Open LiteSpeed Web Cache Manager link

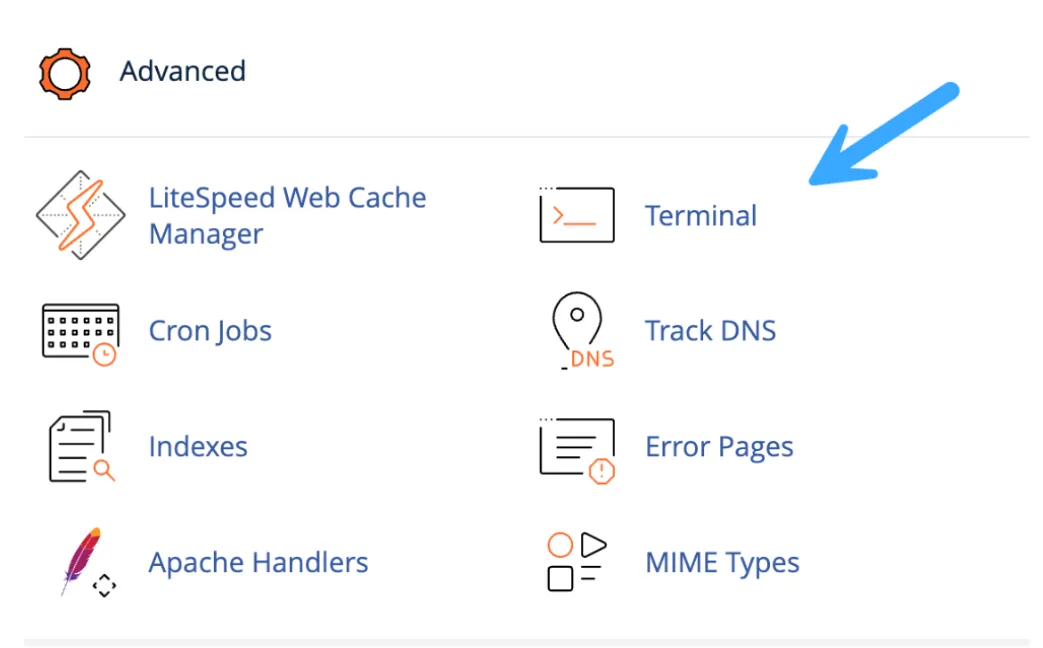(x=287, y=216)
